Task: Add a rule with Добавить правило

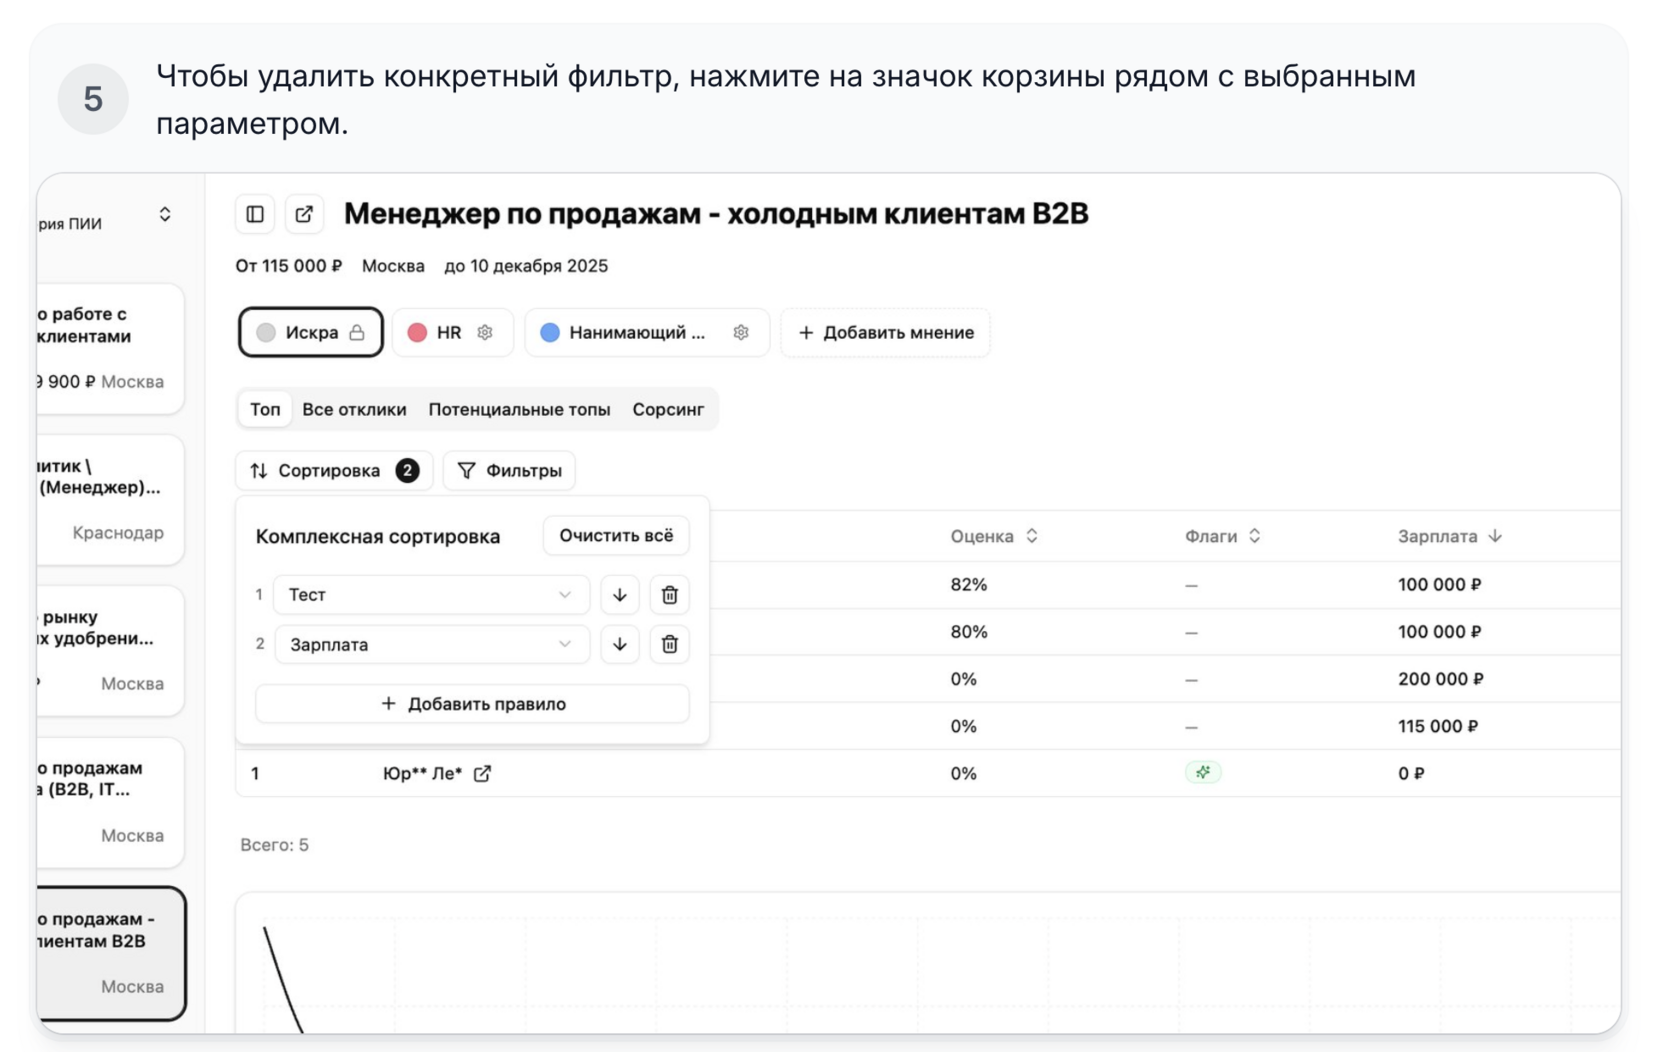Action: pyautogui.click(x=472, y=704)
